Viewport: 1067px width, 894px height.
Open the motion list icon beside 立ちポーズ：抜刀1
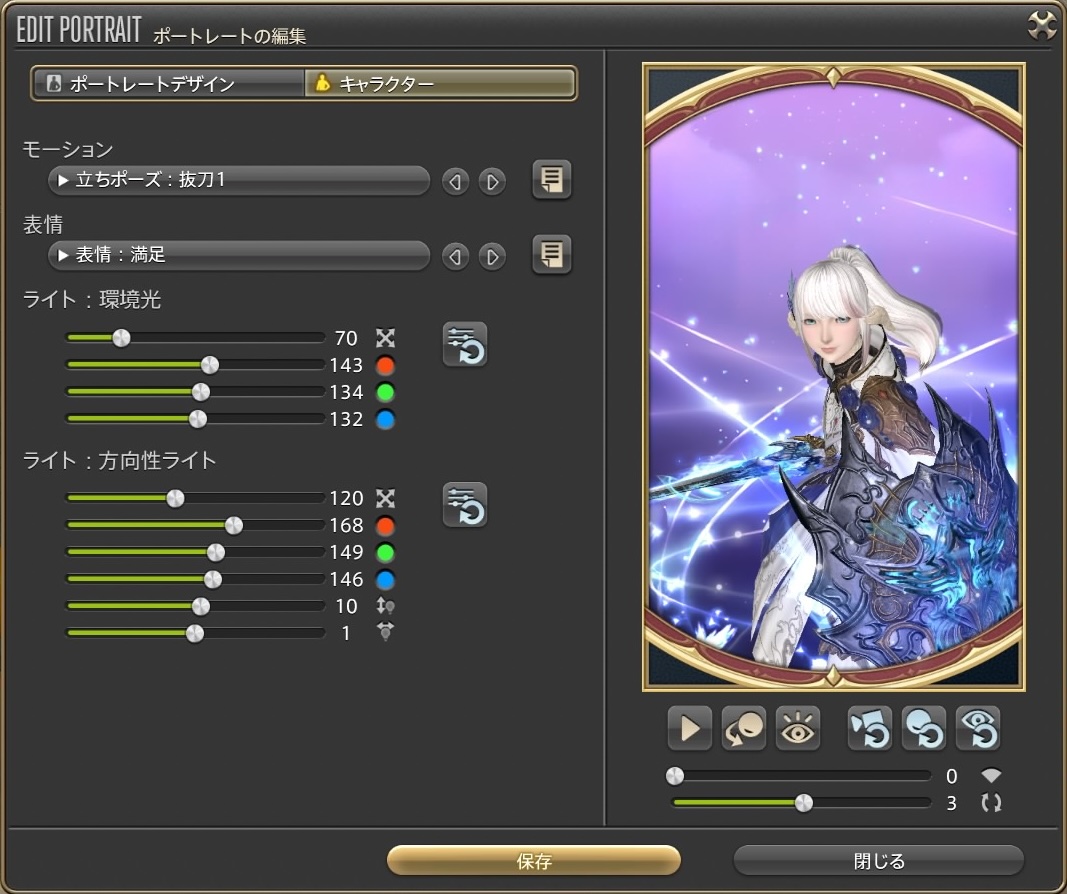(x=551, y=180)
